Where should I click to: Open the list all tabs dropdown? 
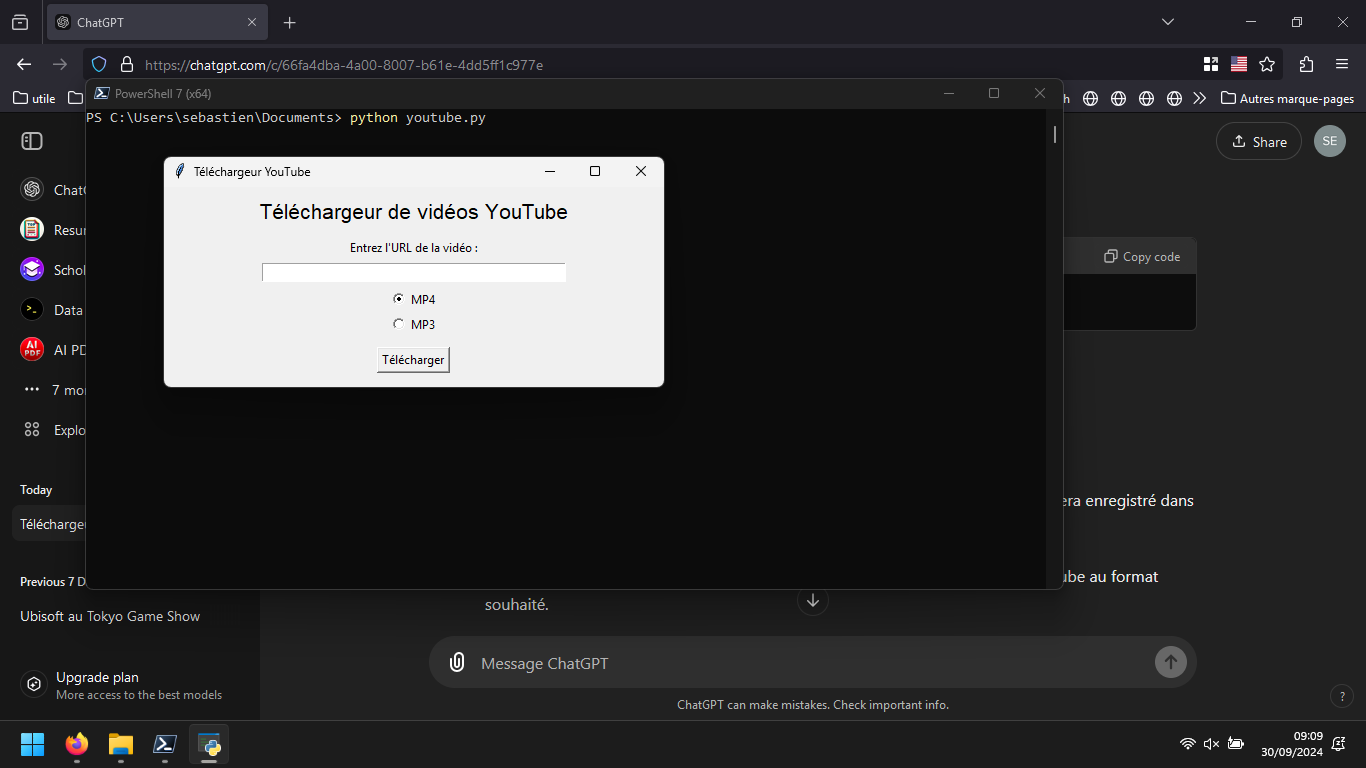point(1167,22)
